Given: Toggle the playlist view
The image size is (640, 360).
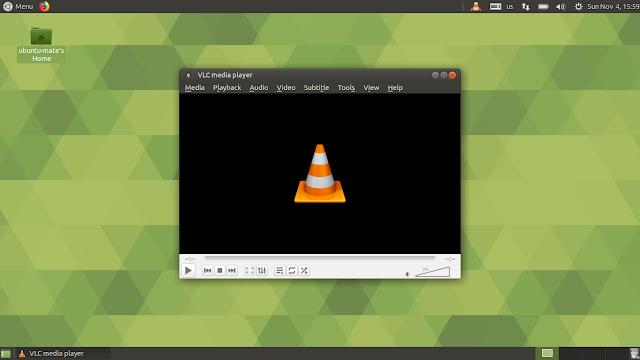Looking at the screenshot, I should pos(280,271).
